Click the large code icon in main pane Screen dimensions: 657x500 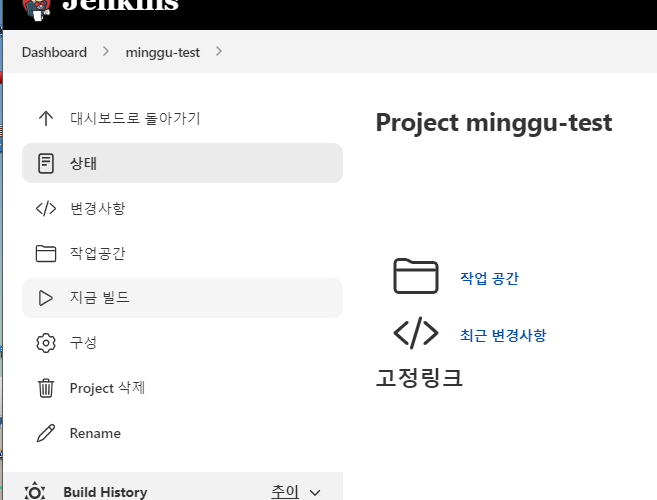[416, 333]
